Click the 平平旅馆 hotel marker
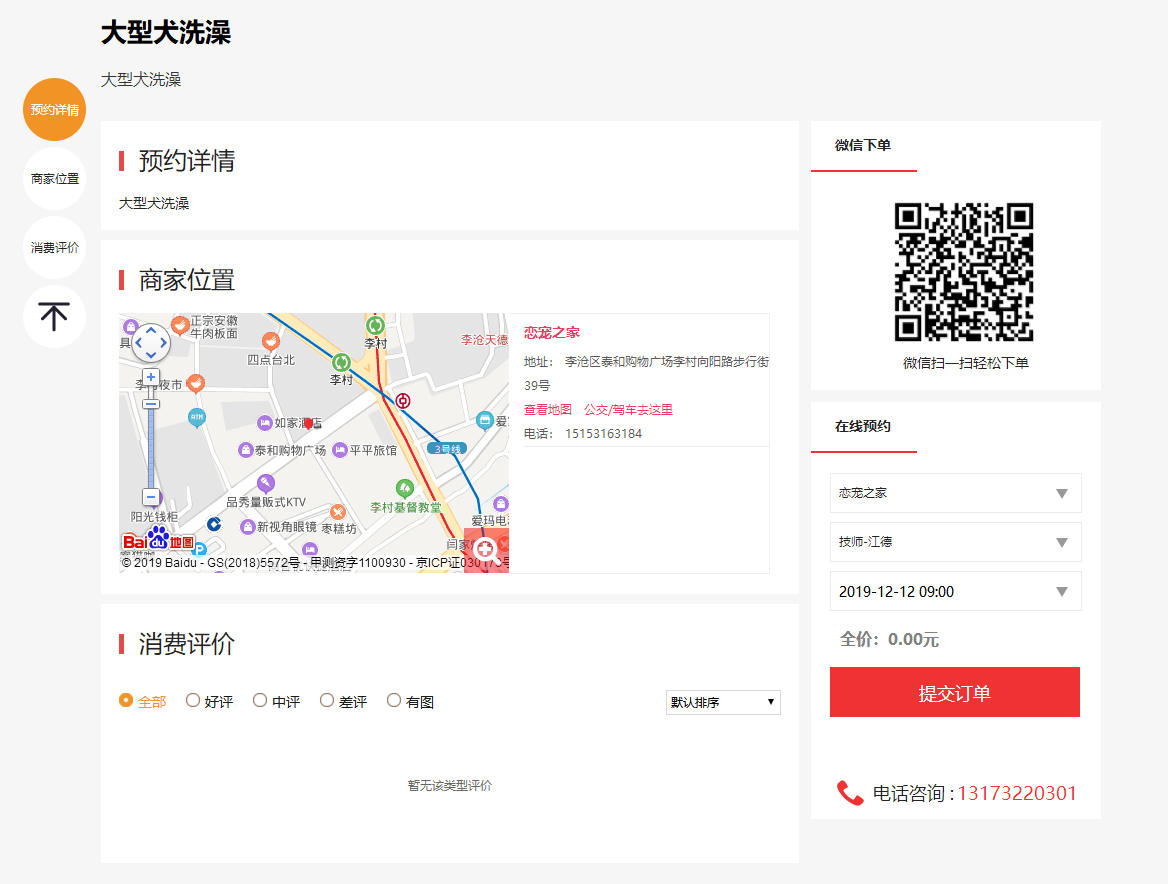This screenshot has width=1168, height=884. click(340, 450)
